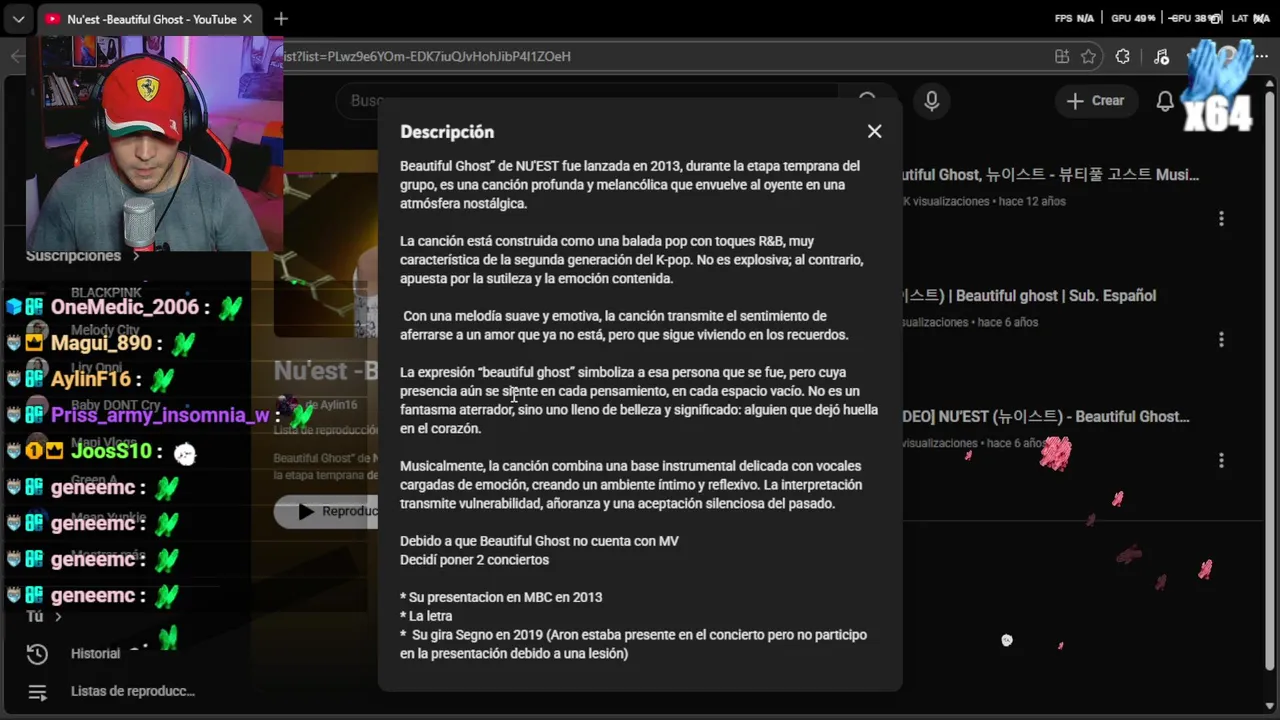1280x720 pixels.
Task: Click the line 'Debido a que Beautiful Ghost no cuenta con MV'
Action: click(539, 541)
